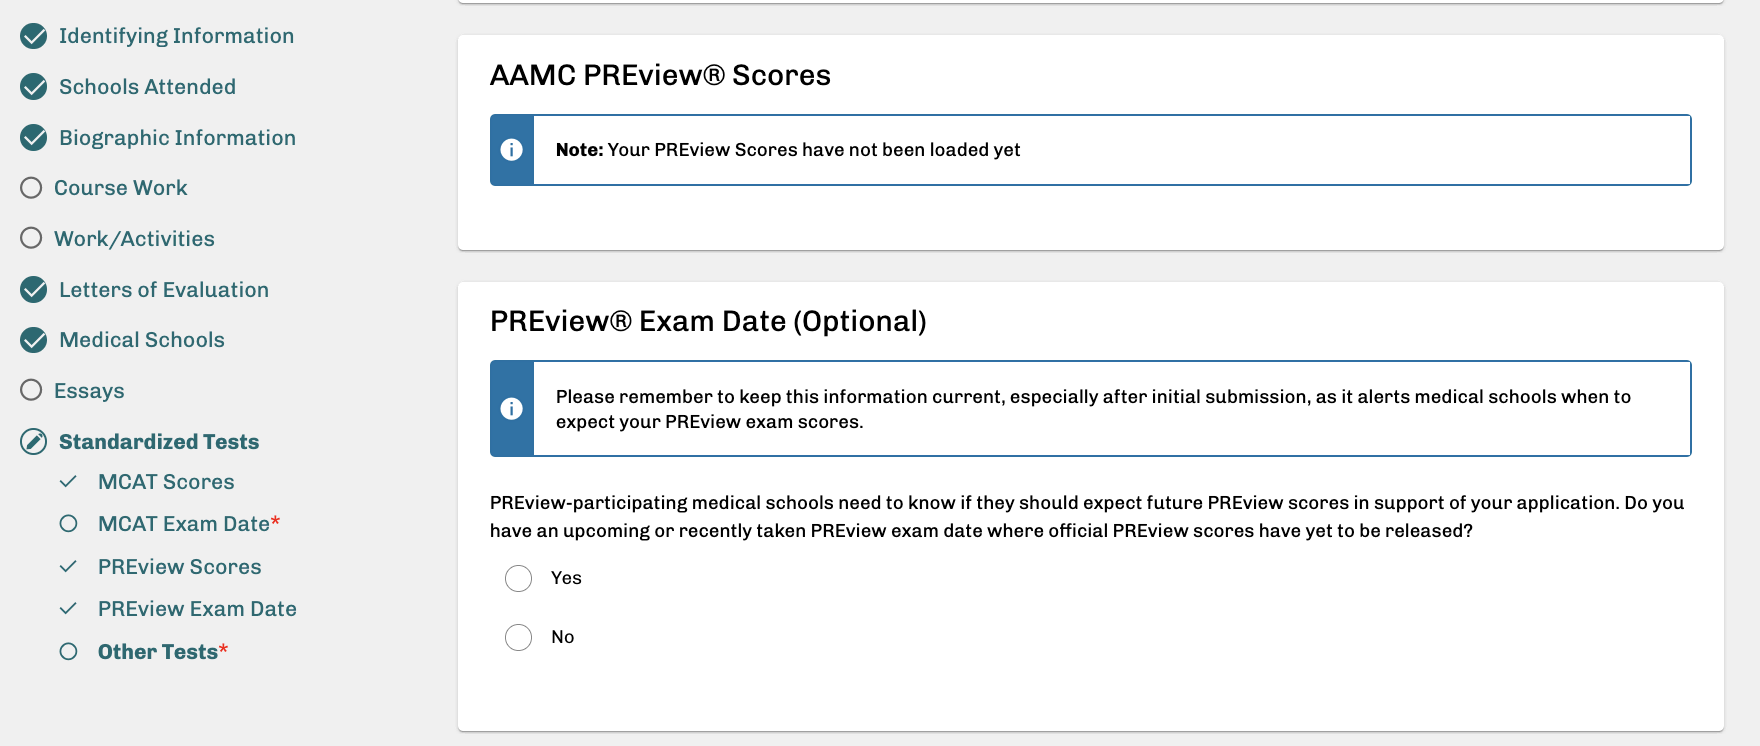Click the info icon in the Exam Date banner

tap(512, 408)
